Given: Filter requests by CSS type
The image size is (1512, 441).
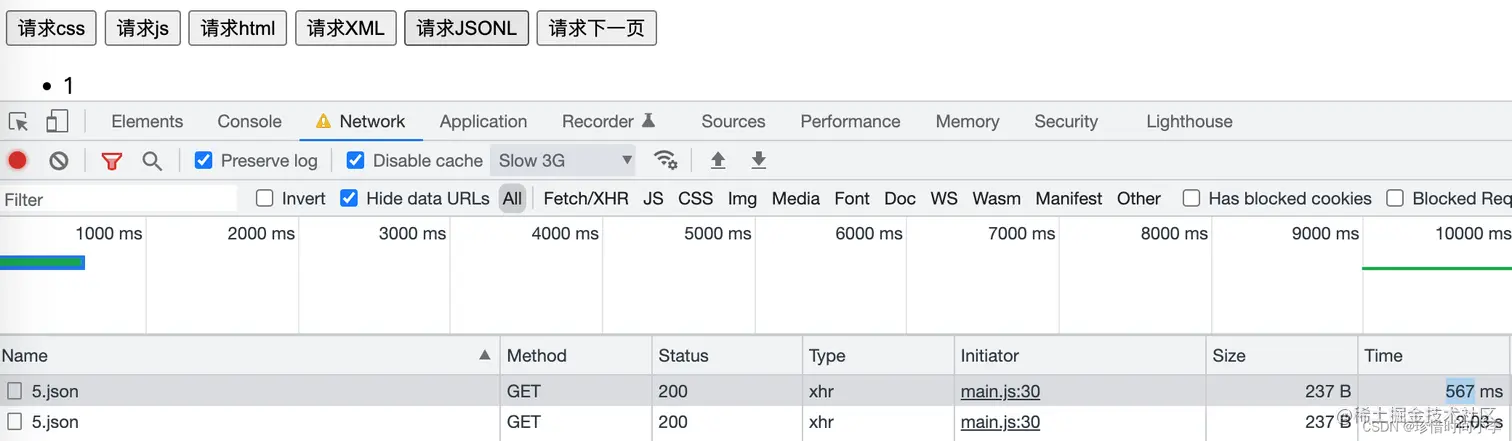Looking at the screenshot, I should pyautogui.click(x=695, y=198).
